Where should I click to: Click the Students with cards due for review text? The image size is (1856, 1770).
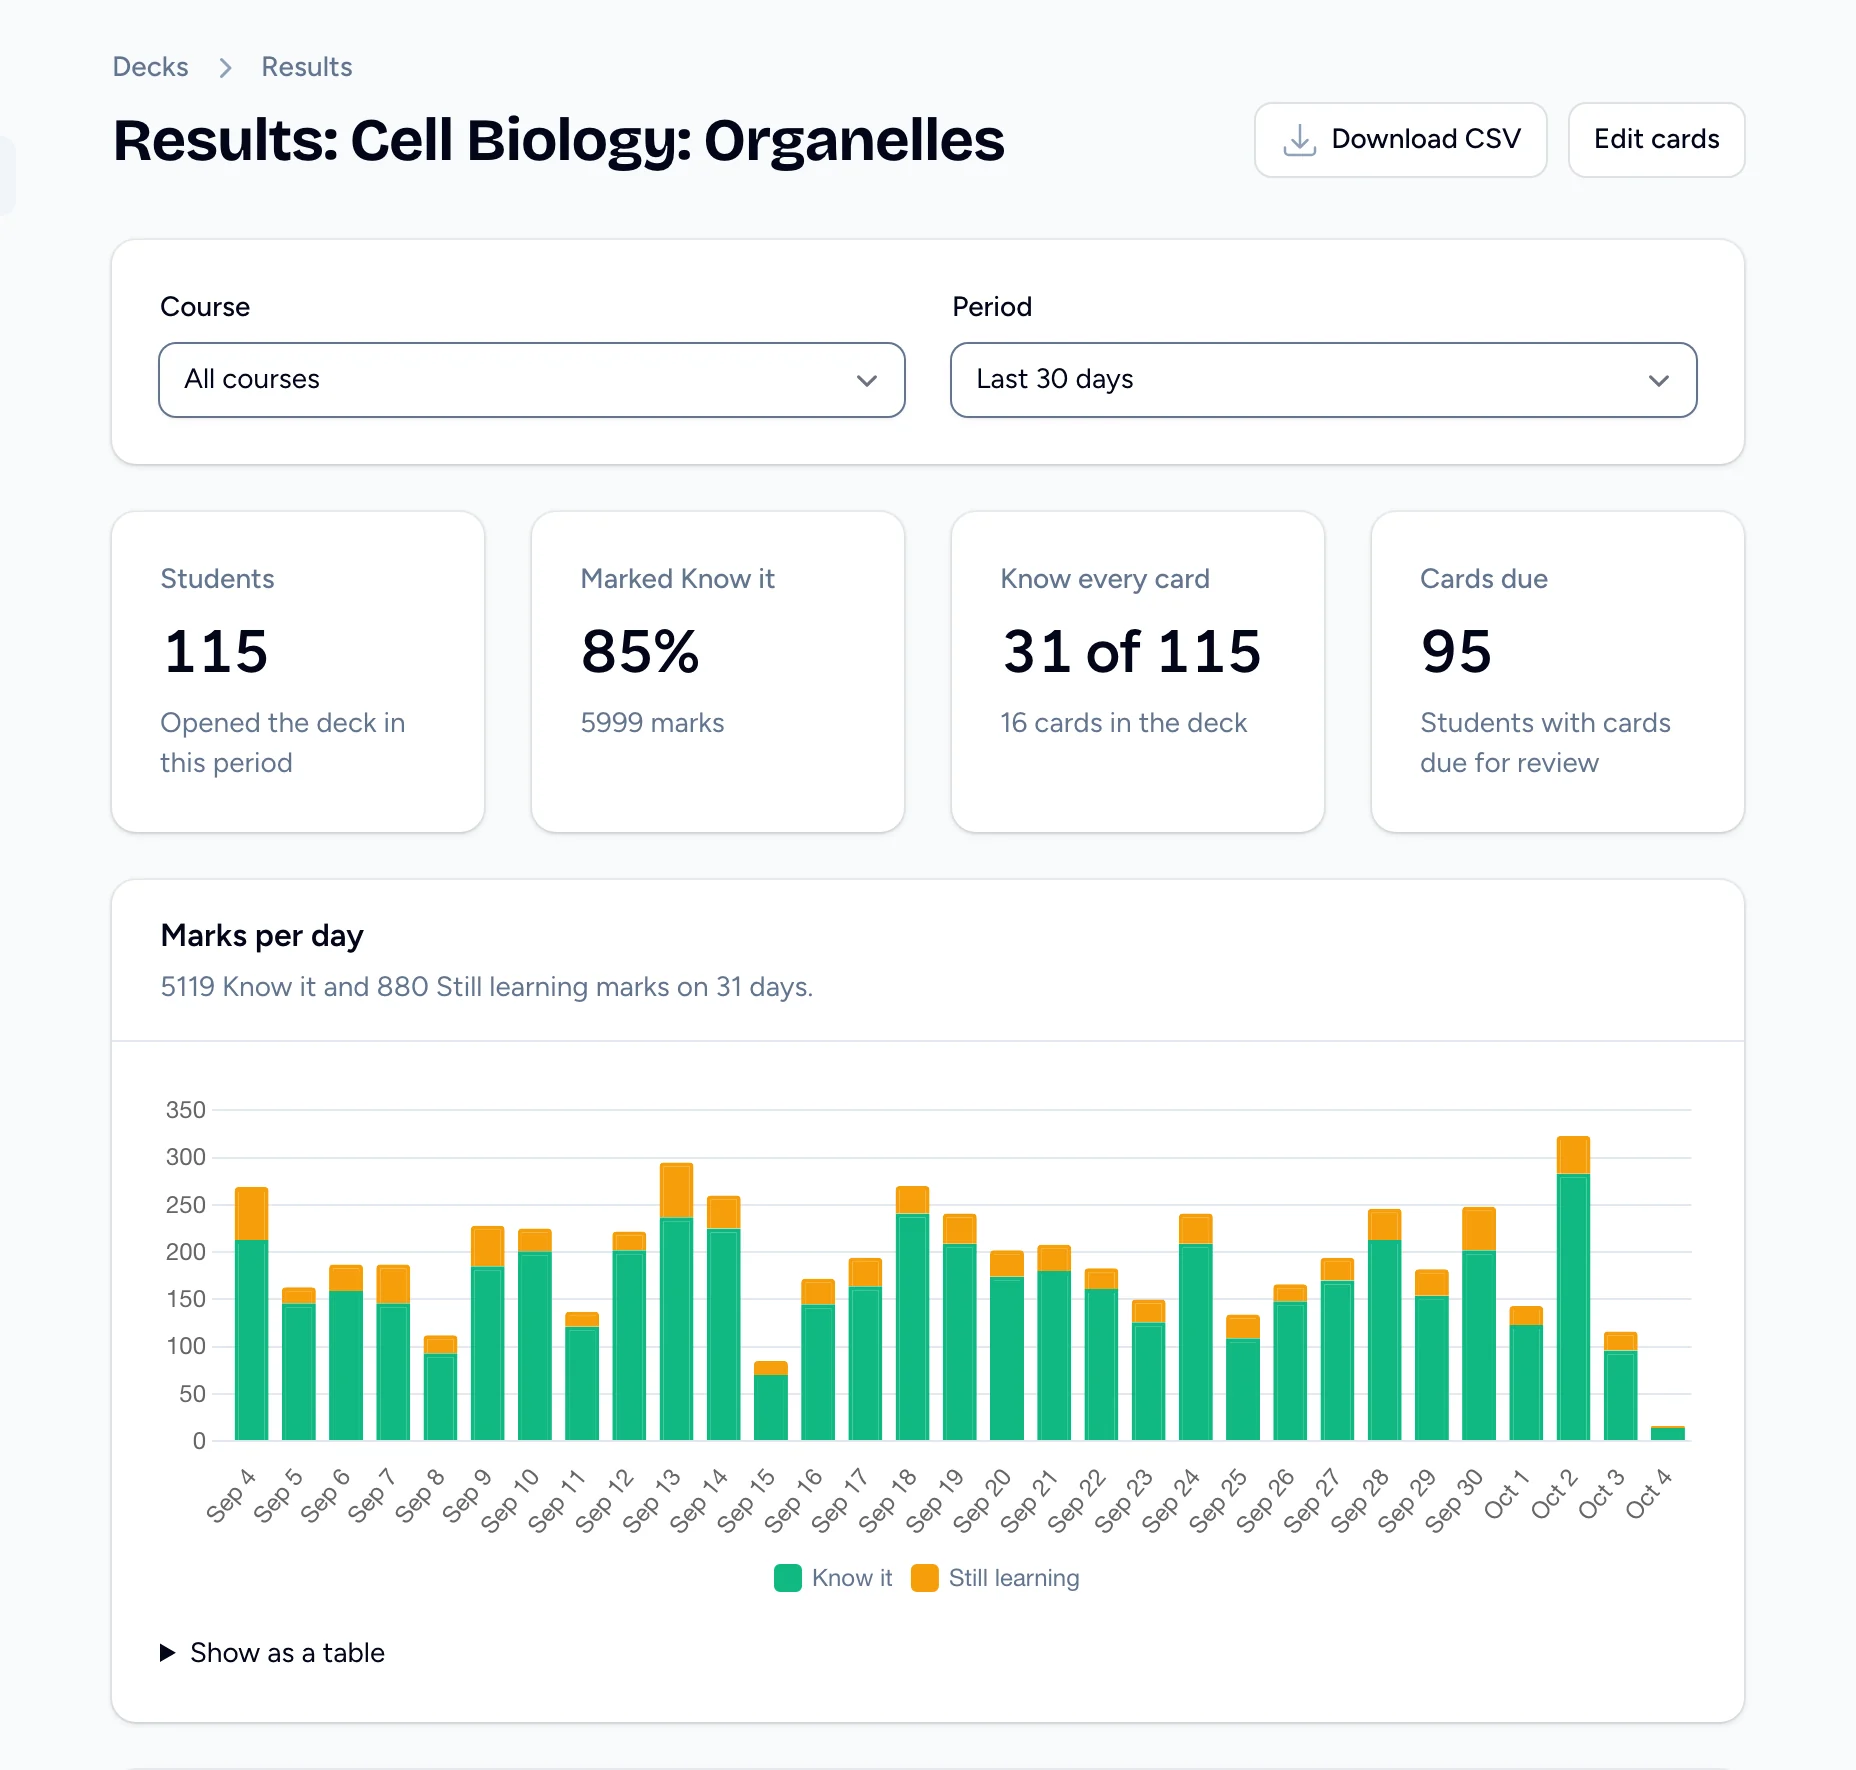pos(1545,743)
